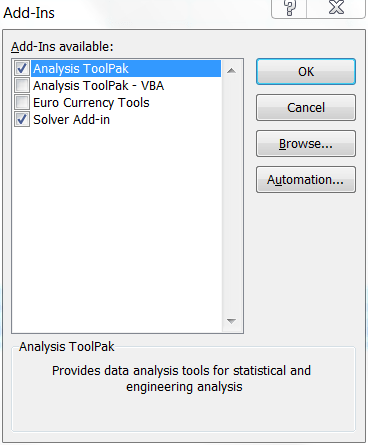Open the Automation... servers dialog
This screenshot has height=445, width=368.
306,180
